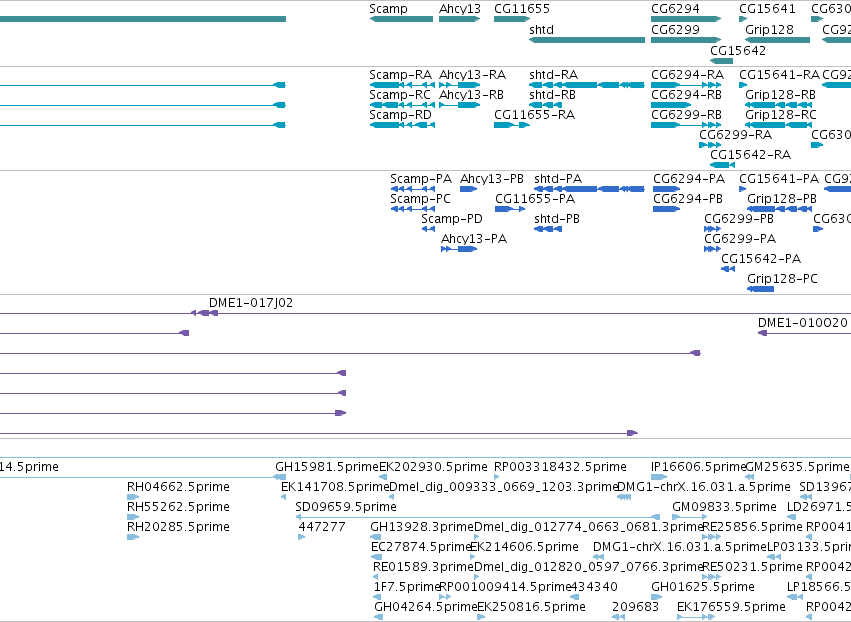Select the 447277 feature
This screenshot has width=851, height=622.
coord(301,537)
